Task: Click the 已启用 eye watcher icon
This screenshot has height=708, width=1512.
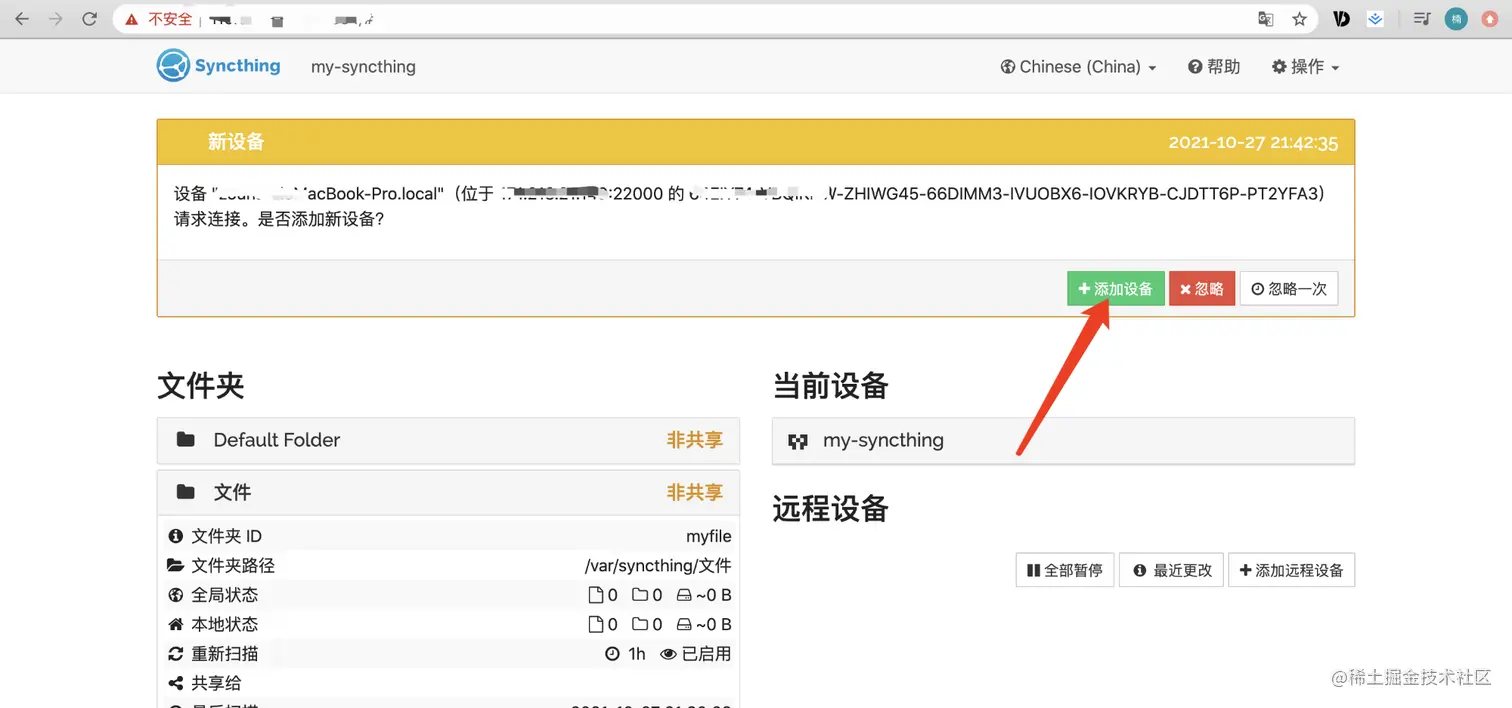Action: click(x=668, y=654)
